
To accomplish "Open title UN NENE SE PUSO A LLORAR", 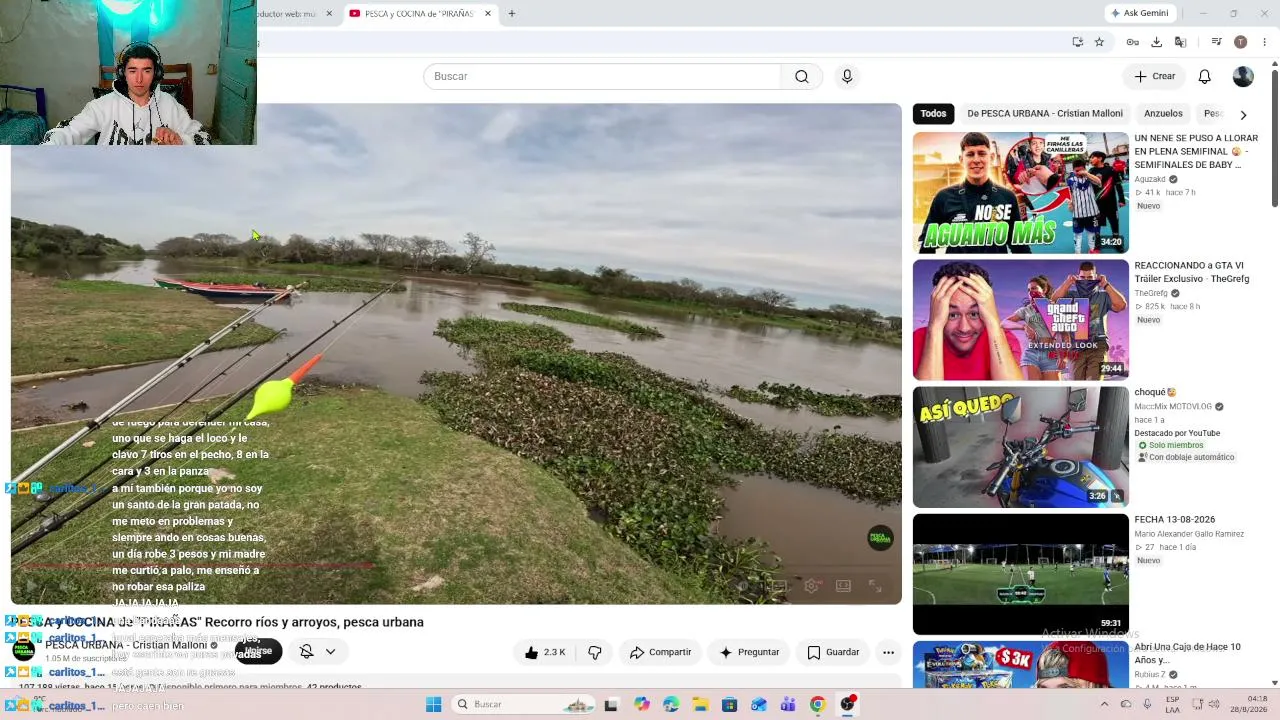I will pos(1196,152).
